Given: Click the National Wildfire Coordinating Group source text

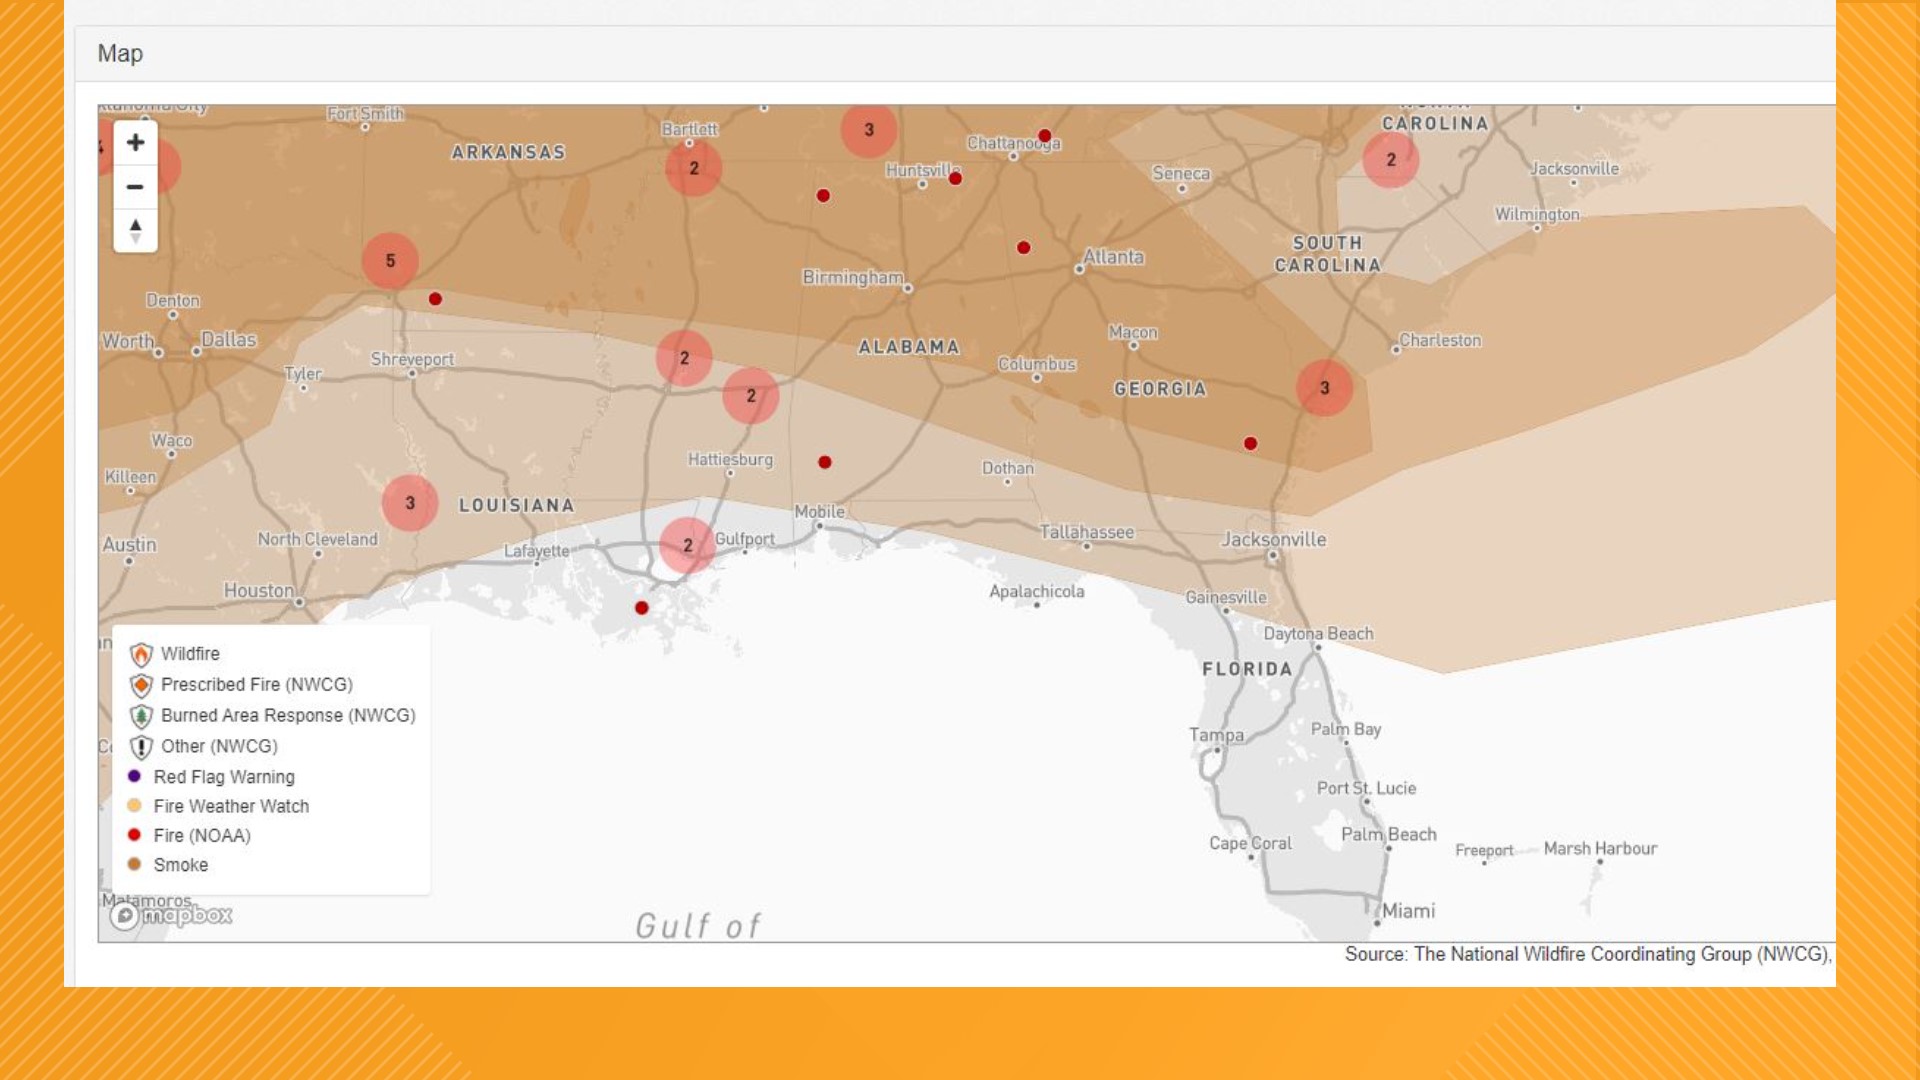Looking at the screenshot, I should (x=1588, y=955).
